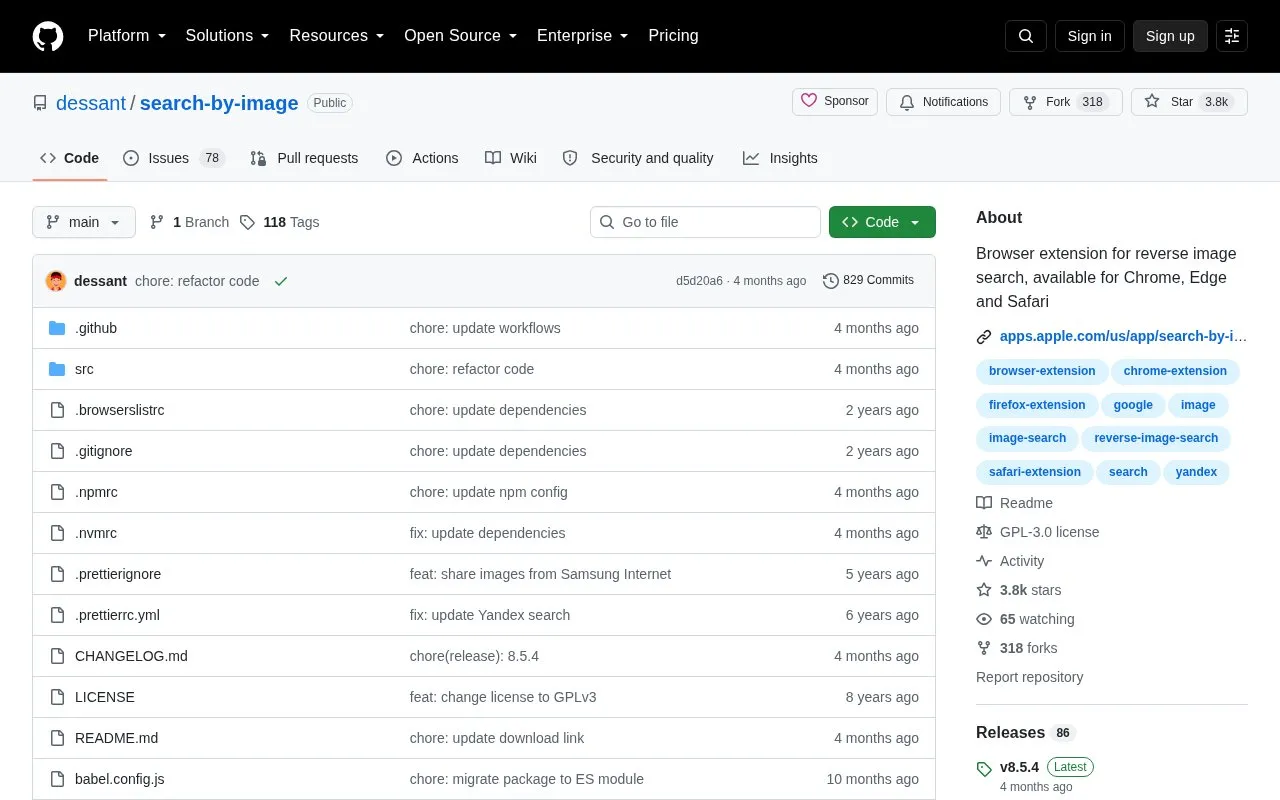The width and height of the screenshot is (1280, 800).
Task: Click the star icon beside 3.8k stars
Action: (984, 590)
